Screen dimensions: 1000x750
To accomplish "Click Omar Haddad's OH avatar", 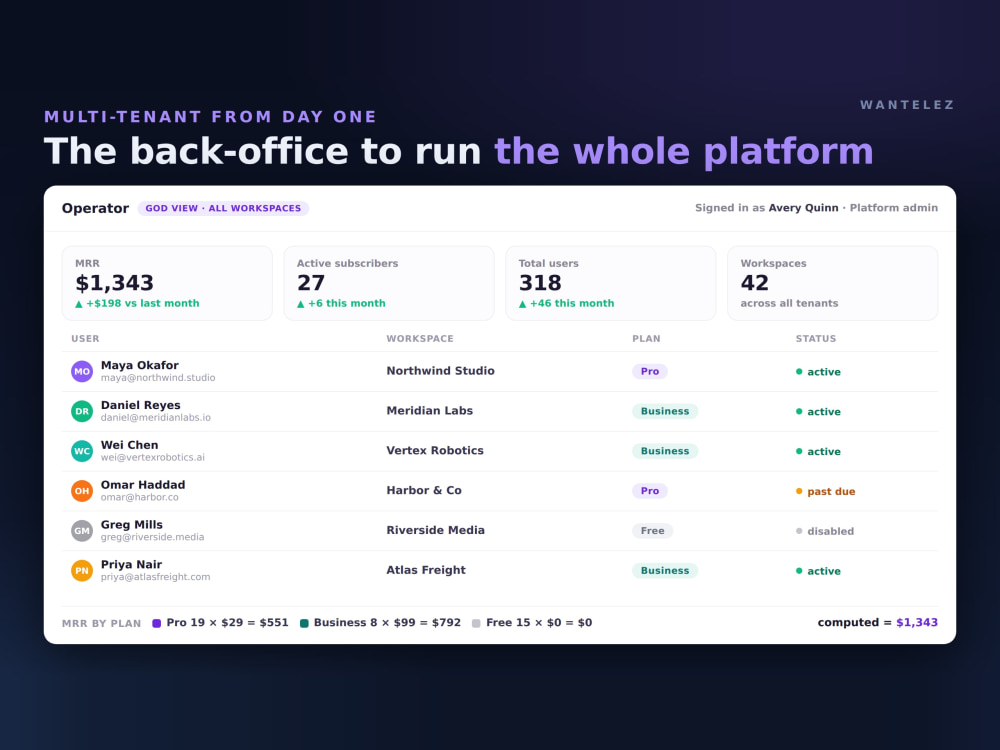I will point(82,491).
